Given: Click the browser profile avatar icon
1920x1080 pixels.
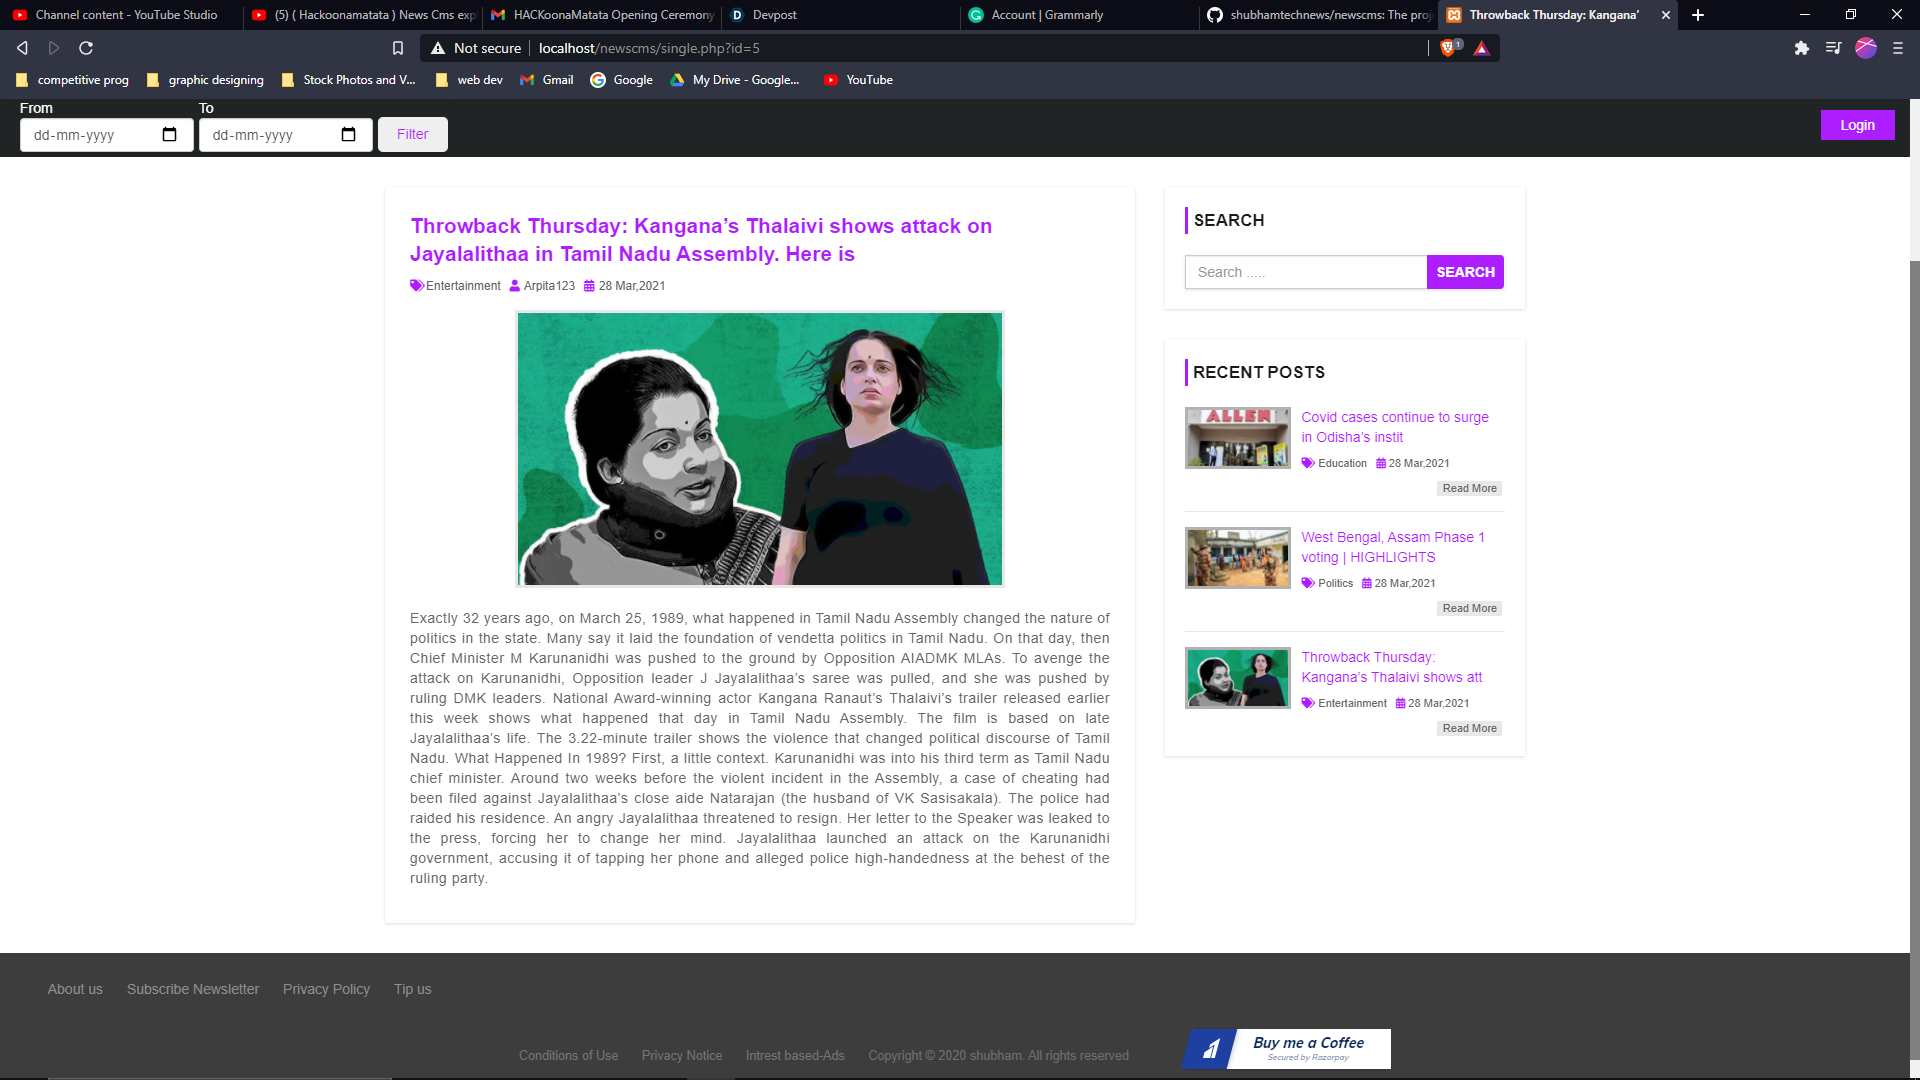Looking at the screenshot, I should pos(1865,48).
